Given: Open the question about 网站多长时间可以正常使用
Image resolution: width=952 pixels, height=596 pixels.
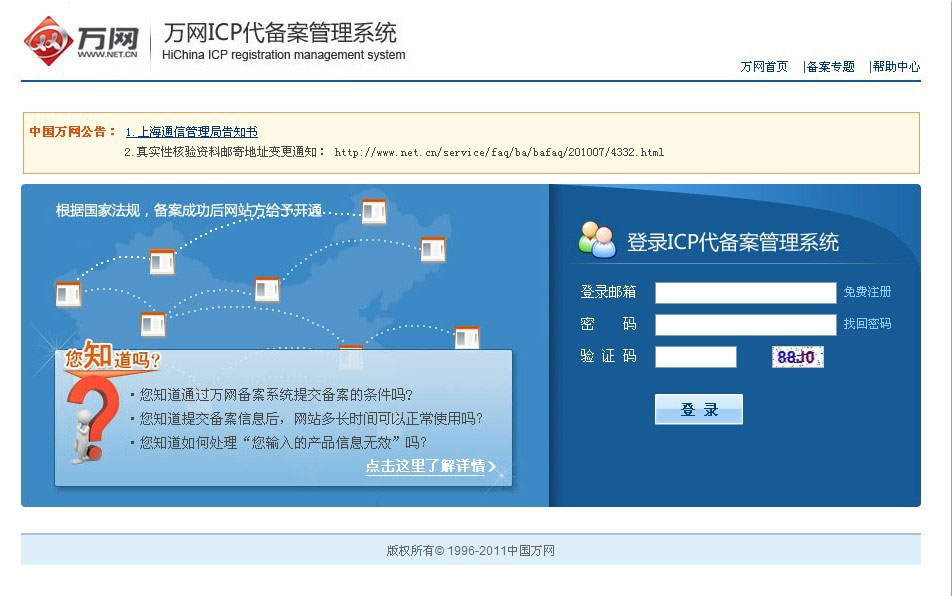Looking at the screenshot, I should [311, 418].
